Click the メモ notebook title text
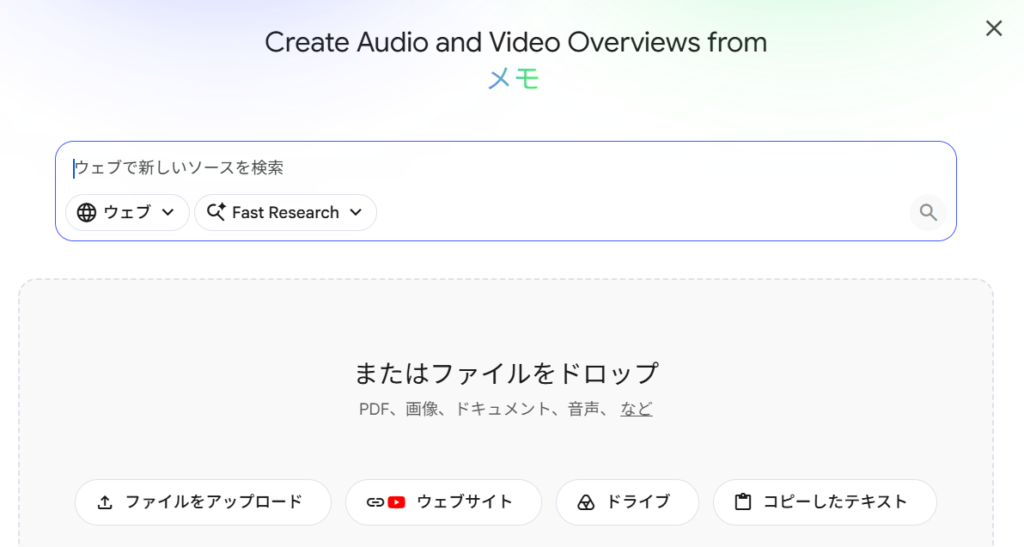1024x547 pixels. [x=514, y=80]
